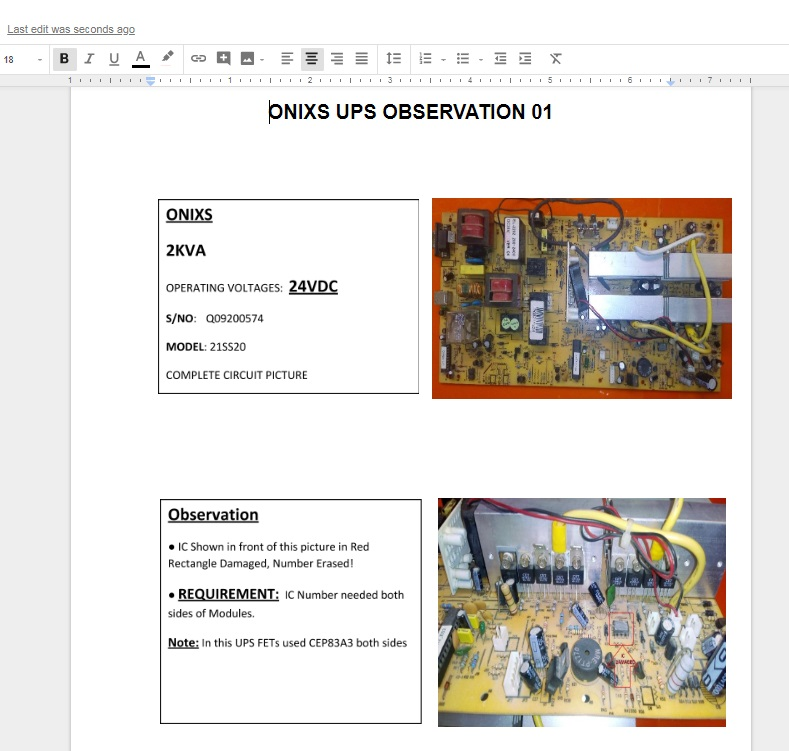Click the MODEL: 21SS20 line

pyautogui.click(x=206, y=347)
